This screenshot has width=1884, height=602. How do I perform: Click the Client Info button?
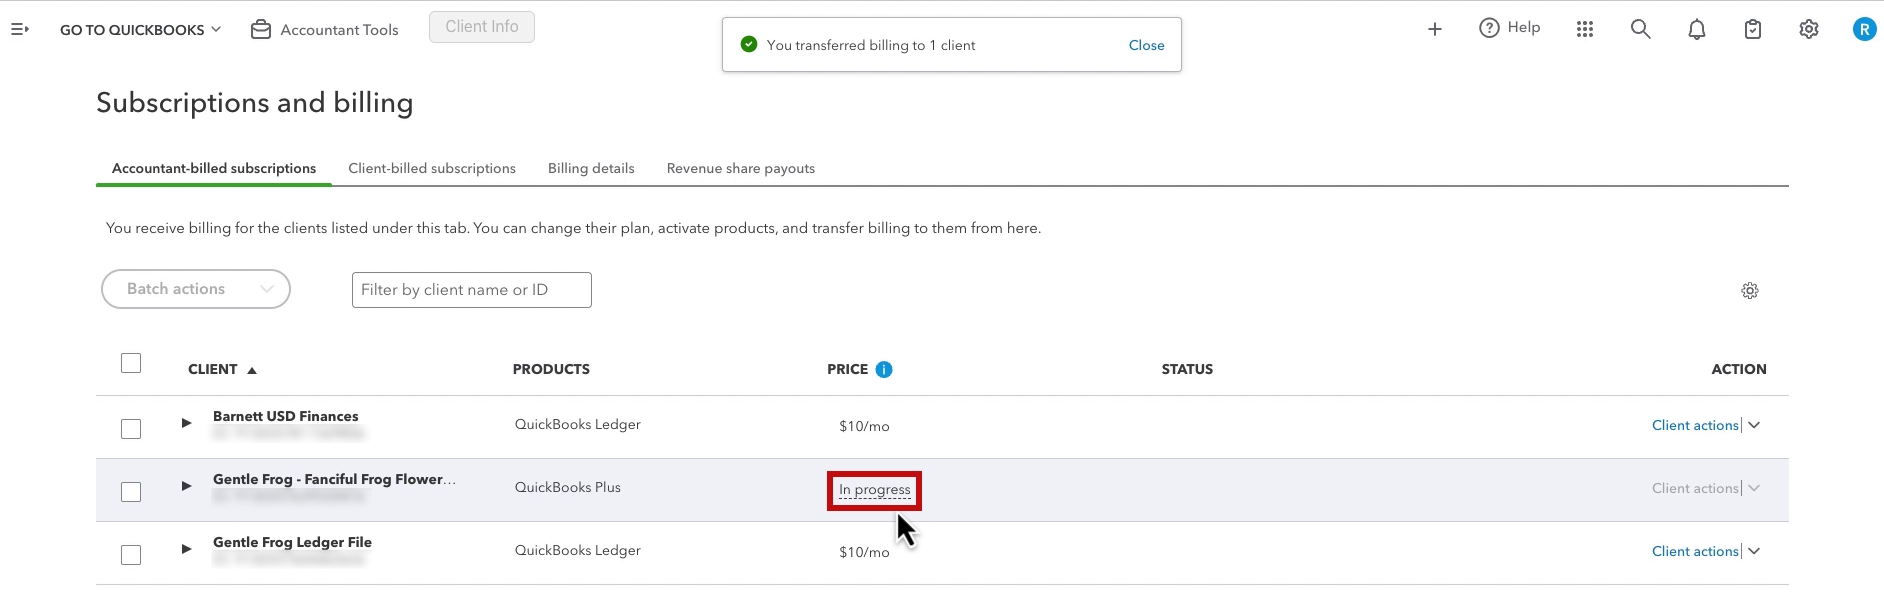(x=482, y=27)
